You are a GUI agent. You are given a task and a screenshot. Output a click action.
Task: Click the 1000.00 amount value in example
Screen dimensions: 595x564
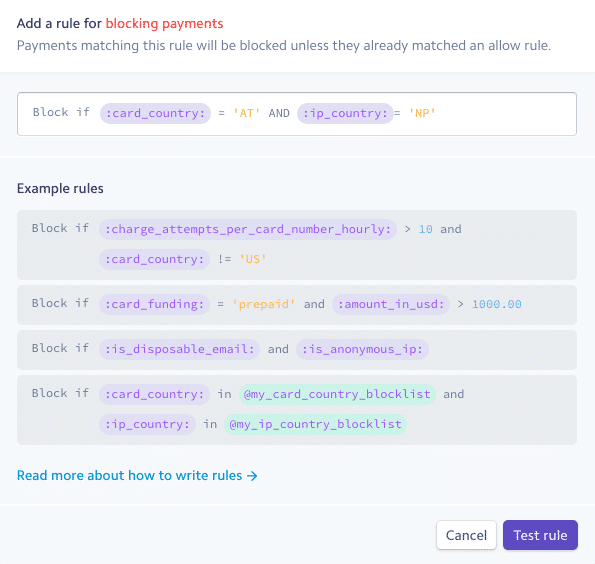[x=496, y=304]
